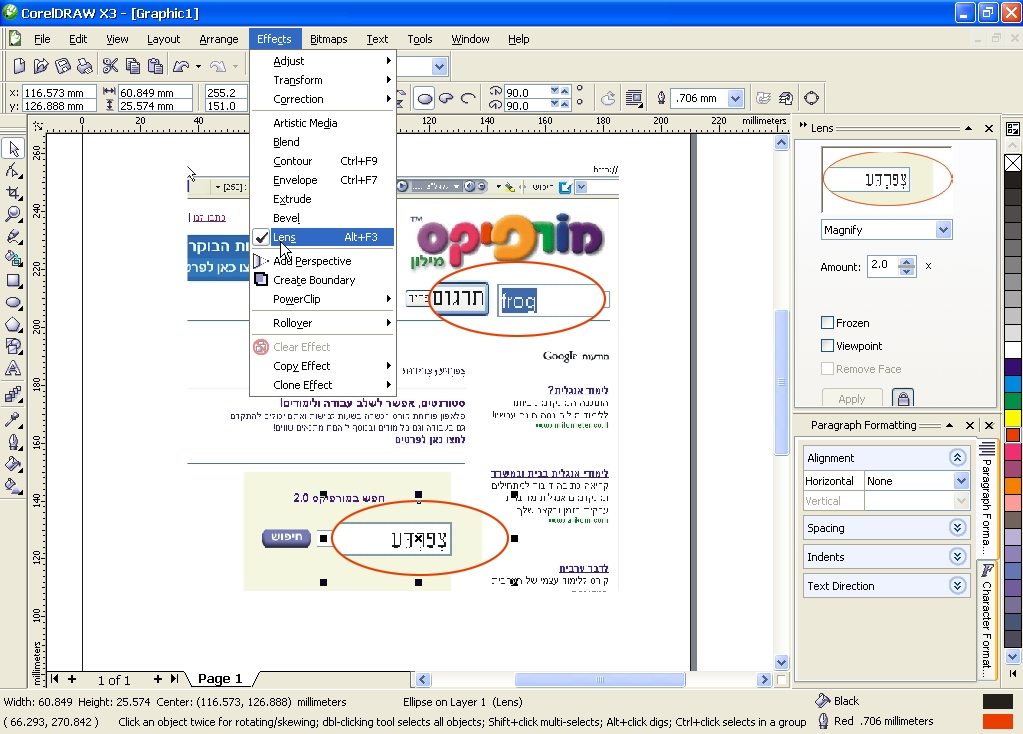Select the Smart Fill tool
Screen dimensions: 1023x734
13,258
